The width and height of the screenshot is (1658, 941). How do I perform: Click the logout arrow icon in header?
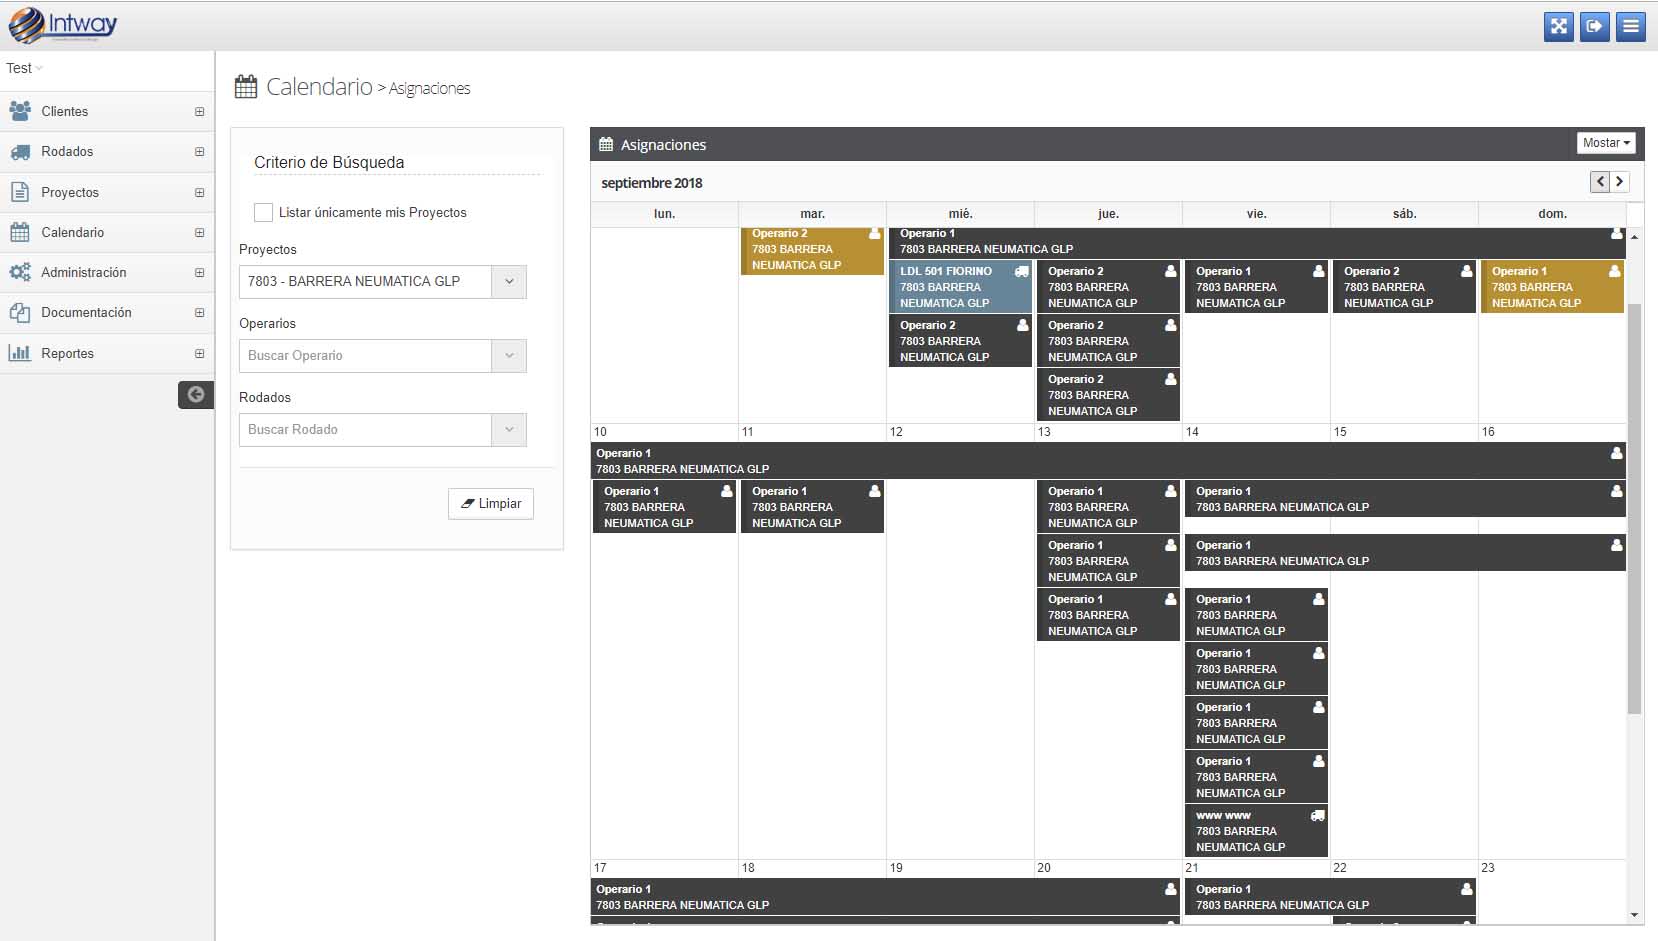(1595, 27)
